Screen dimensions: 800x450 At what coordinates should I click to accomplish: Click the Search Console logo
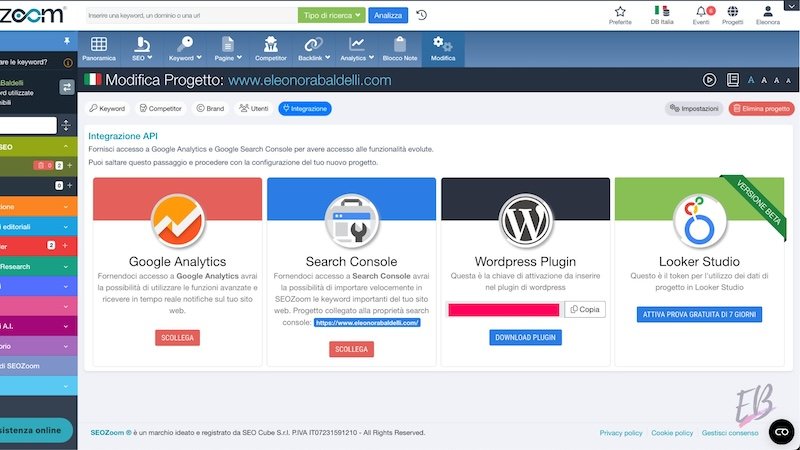coord(352,221)
